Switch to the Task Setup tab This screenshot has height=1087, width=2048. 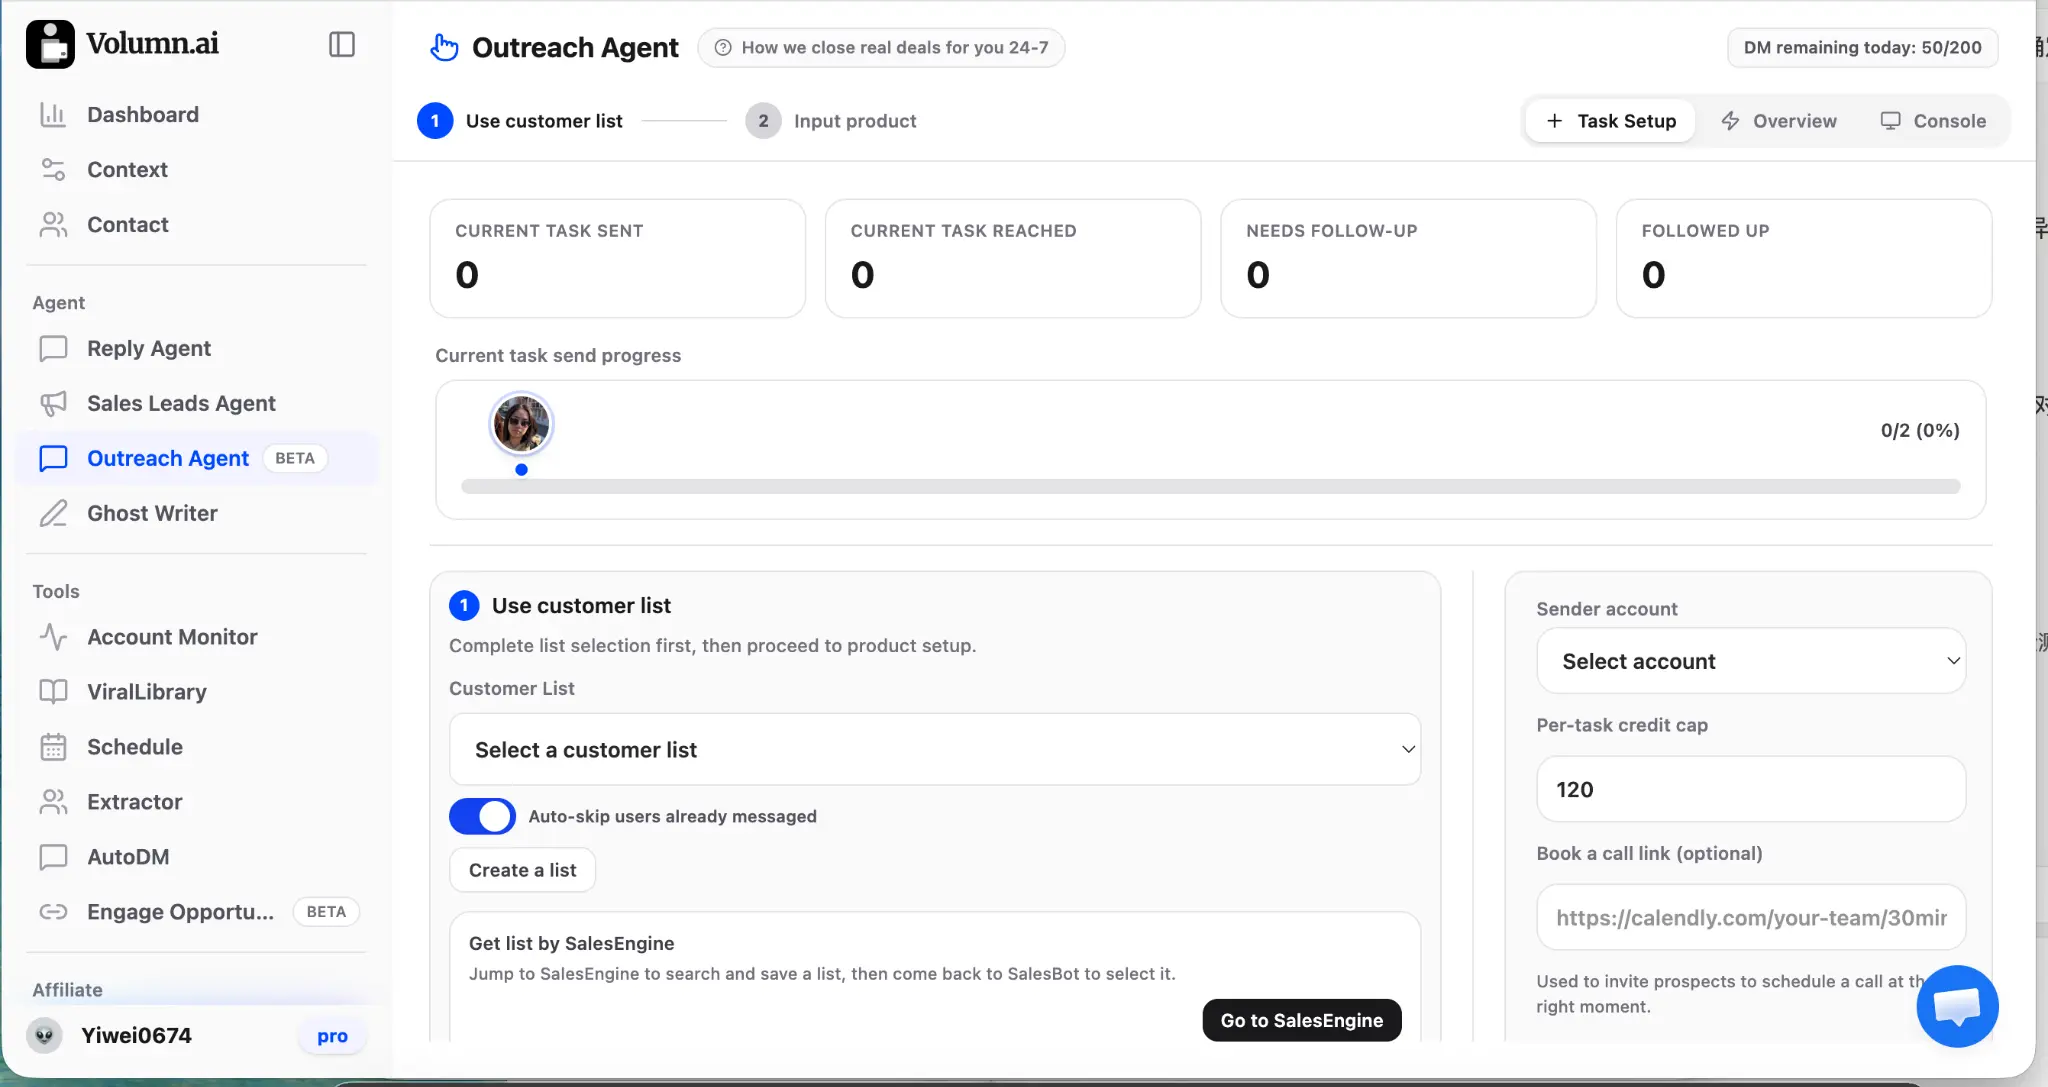pos(1610,121)
